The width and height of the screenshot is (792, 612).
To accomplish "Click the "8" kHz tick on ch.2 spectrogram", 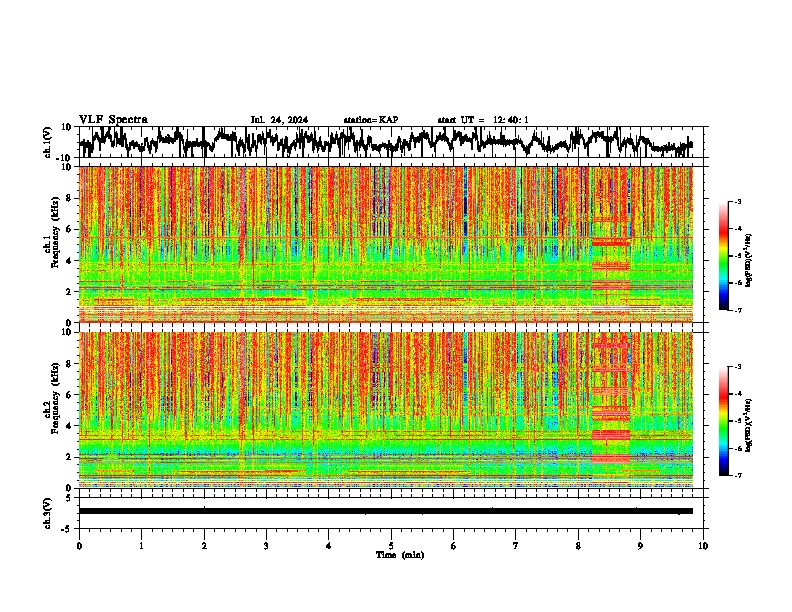I will point(70,364).
